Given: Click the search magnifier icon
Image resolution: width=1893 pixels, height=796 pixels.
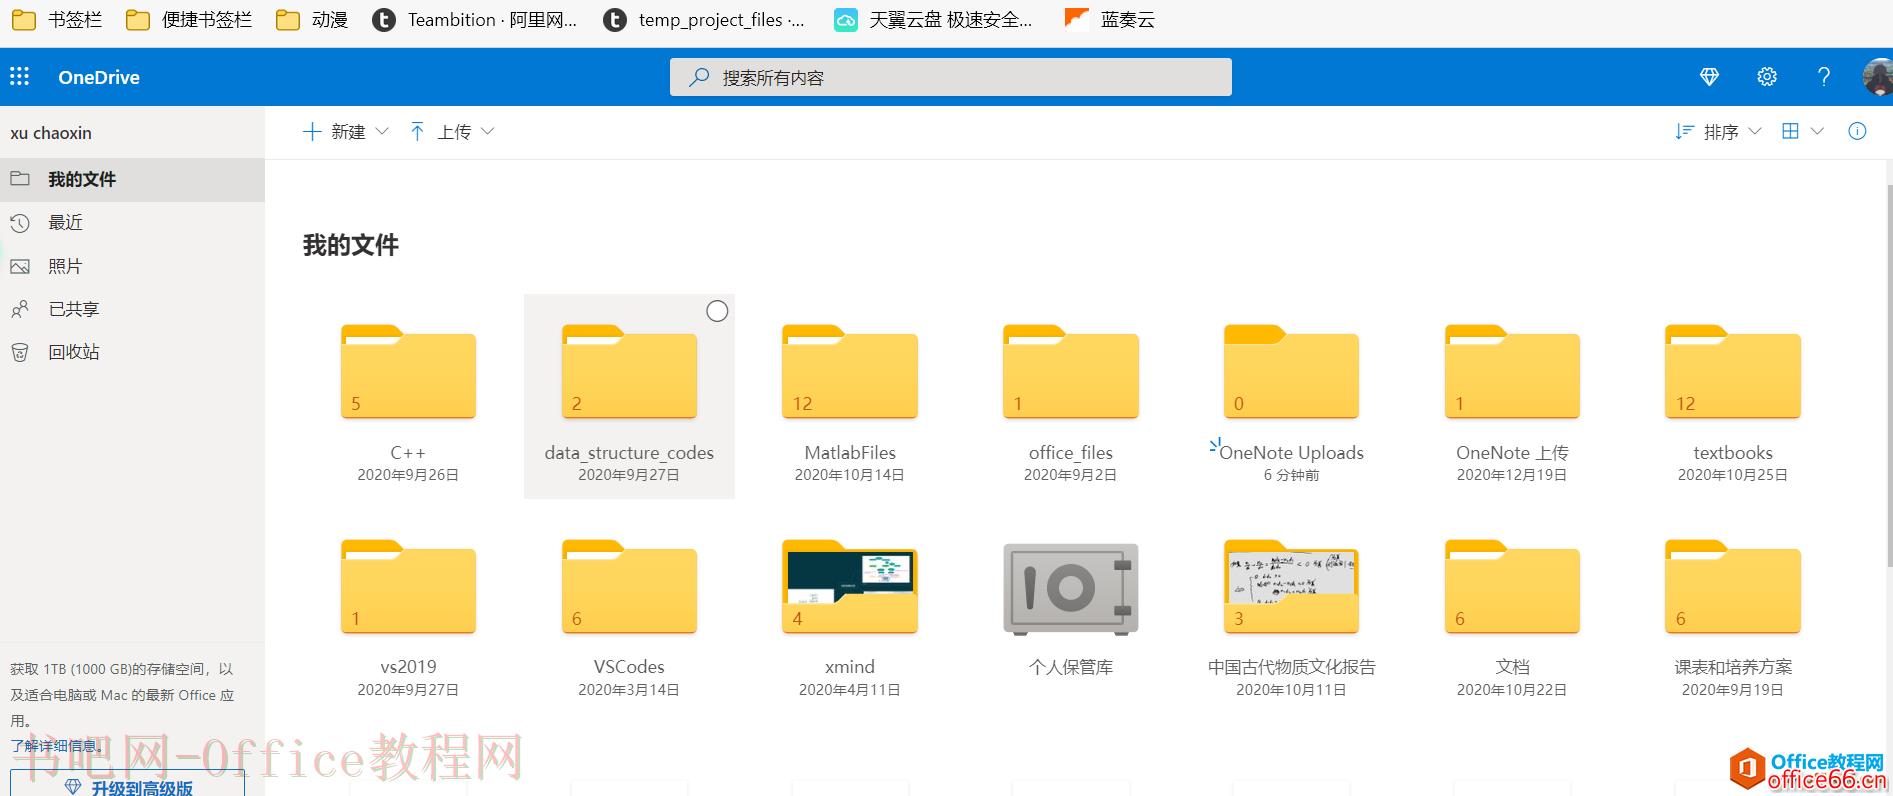Looking at the screenshot, I should pyautogui.click(x=699, y=77).
